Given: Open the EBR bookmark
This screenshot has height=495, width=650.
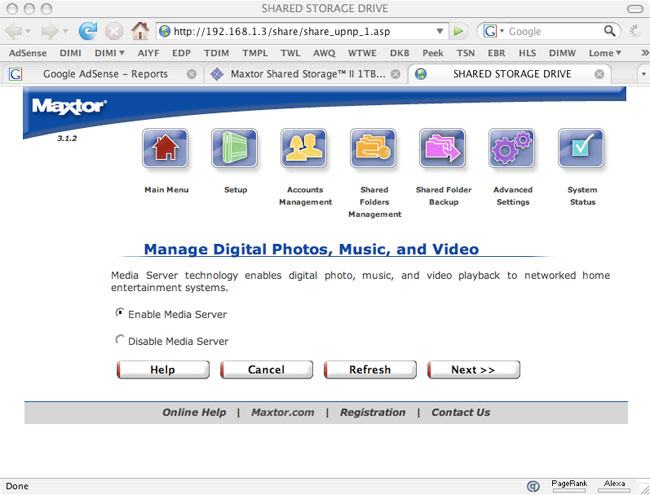Looking at the screenshot, I should tap(496, 53).
